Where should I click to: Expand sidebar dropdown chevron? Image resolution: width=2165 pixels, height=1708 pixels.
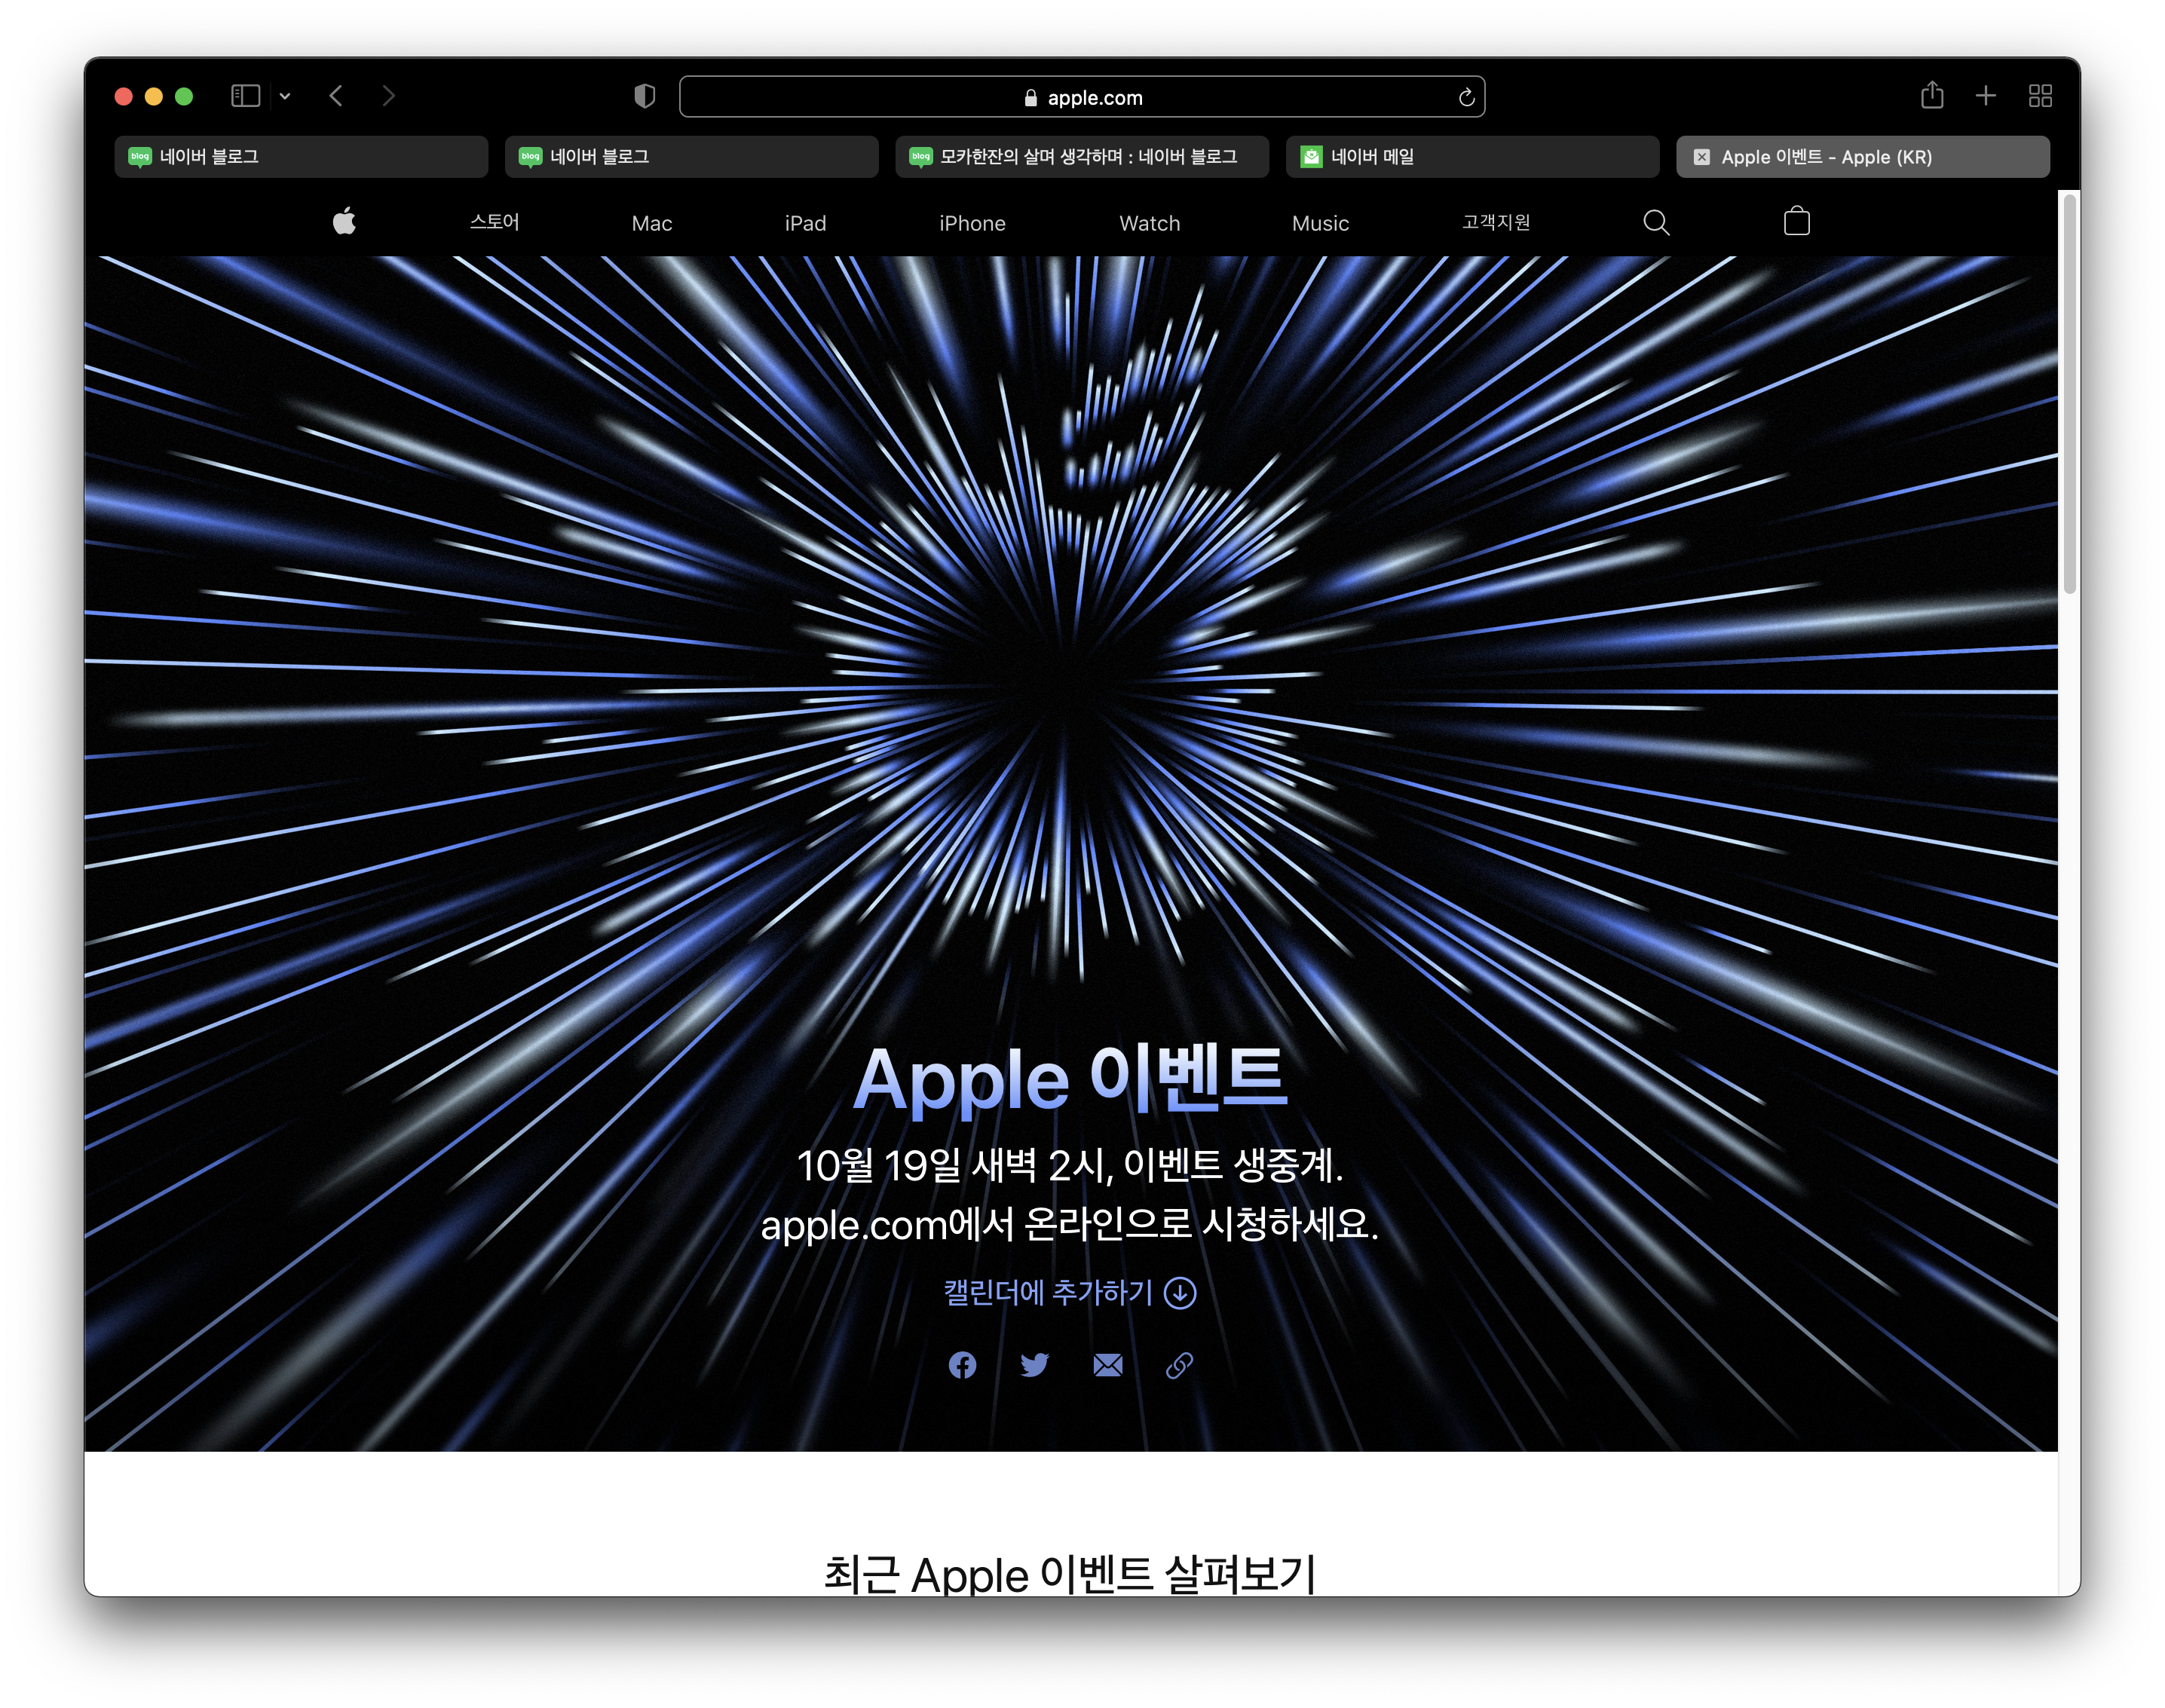[285, 96]
